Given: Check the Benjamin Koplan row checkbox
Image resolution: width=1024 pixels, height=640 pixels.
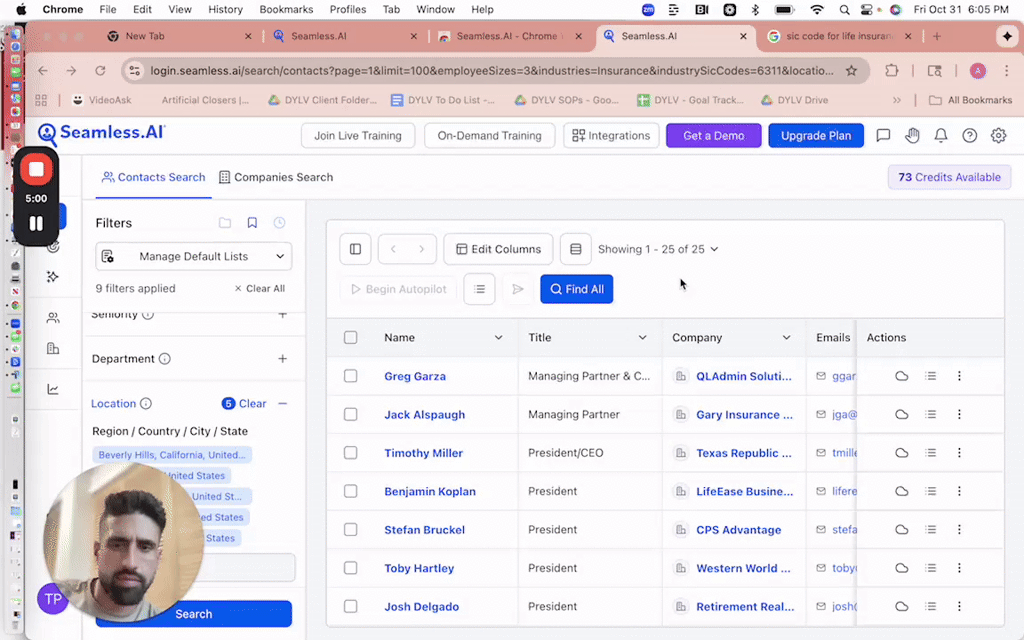Looking at the screenshot, I should click(x=351, y=491).
